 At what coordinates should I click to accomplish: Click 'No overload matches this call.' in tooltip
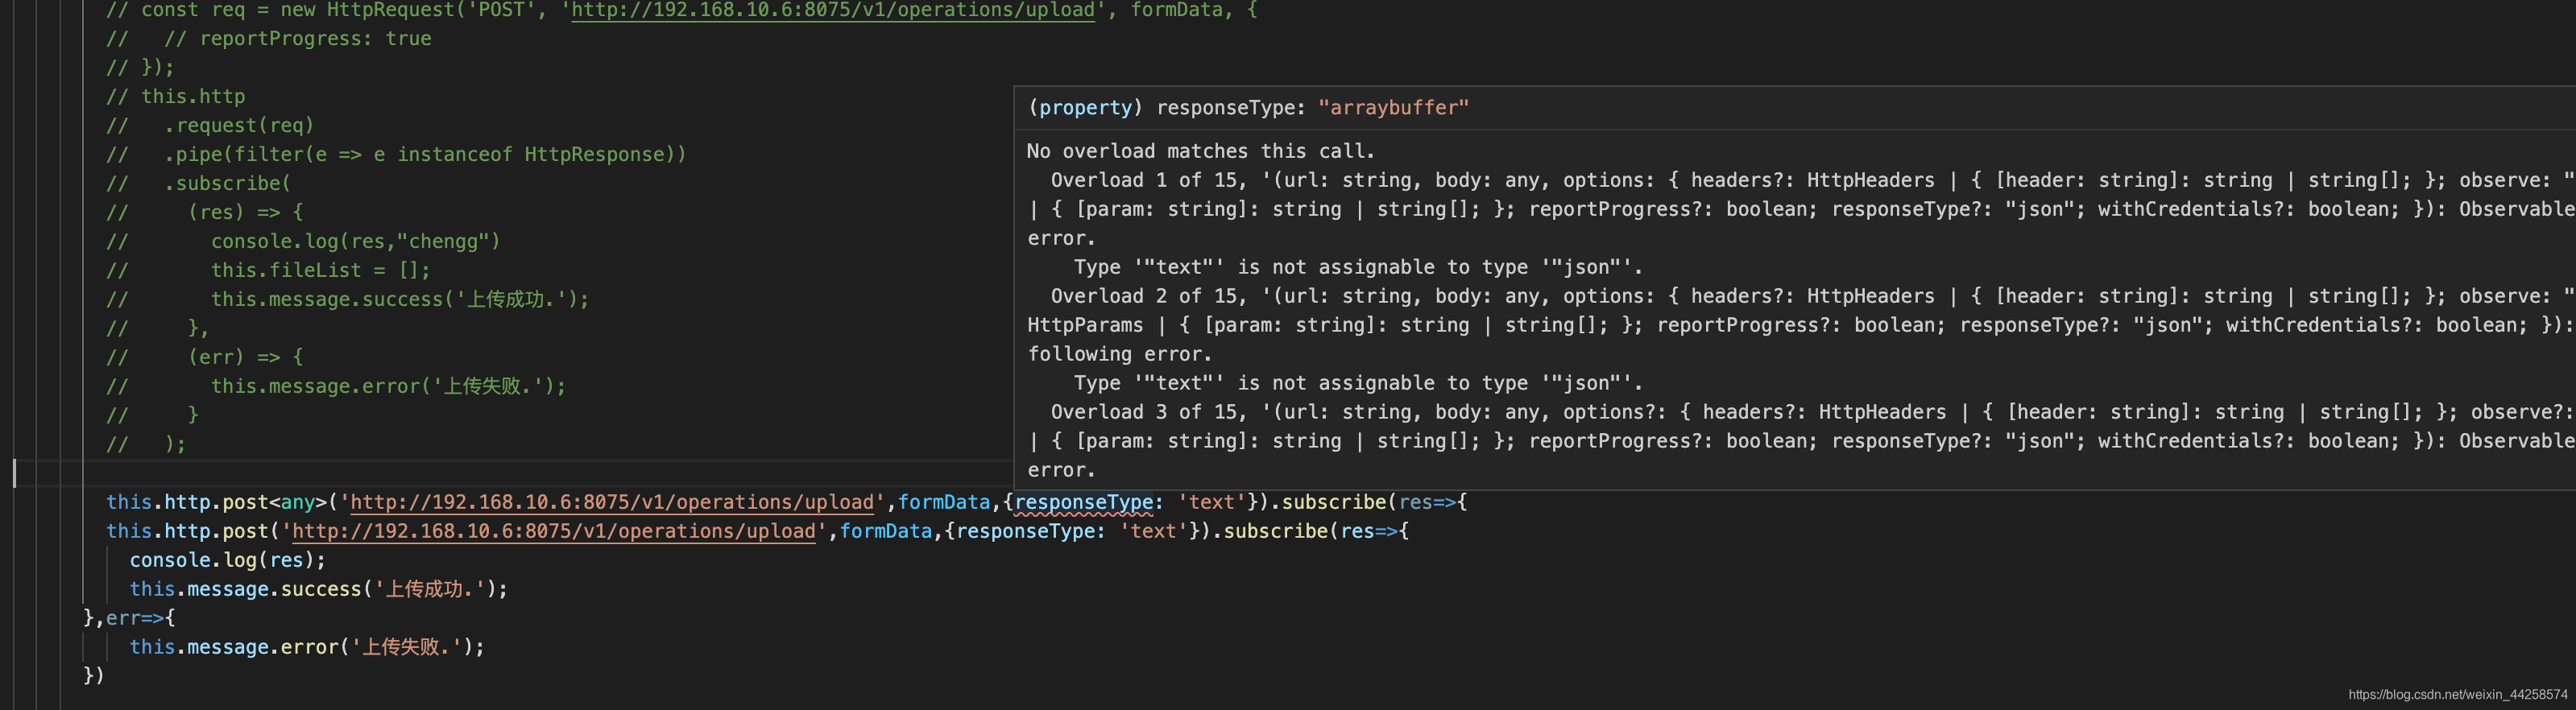pyautogui.click(x=1201, y=151)
